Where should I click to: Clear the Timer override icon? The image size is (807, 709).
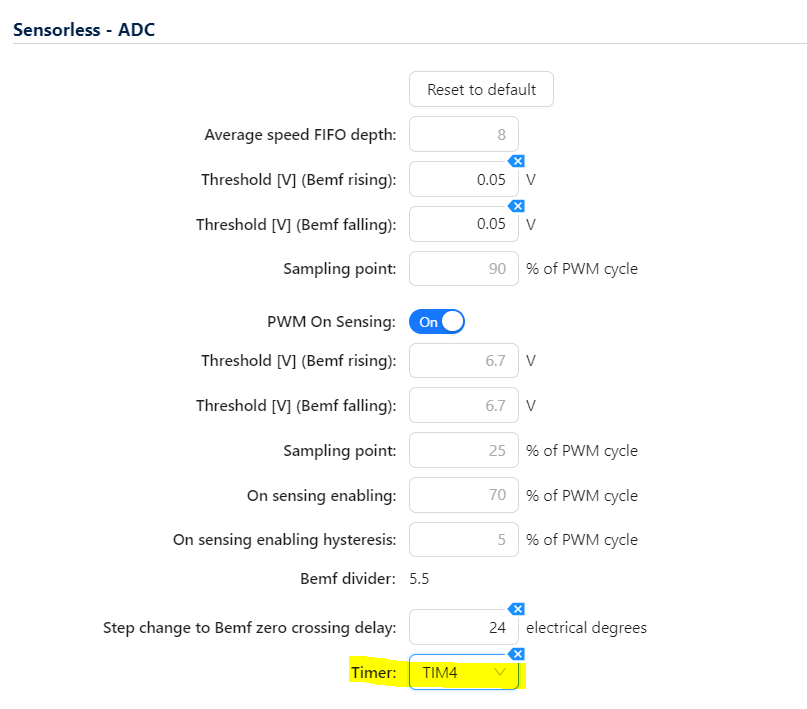[x=517, y=654]
